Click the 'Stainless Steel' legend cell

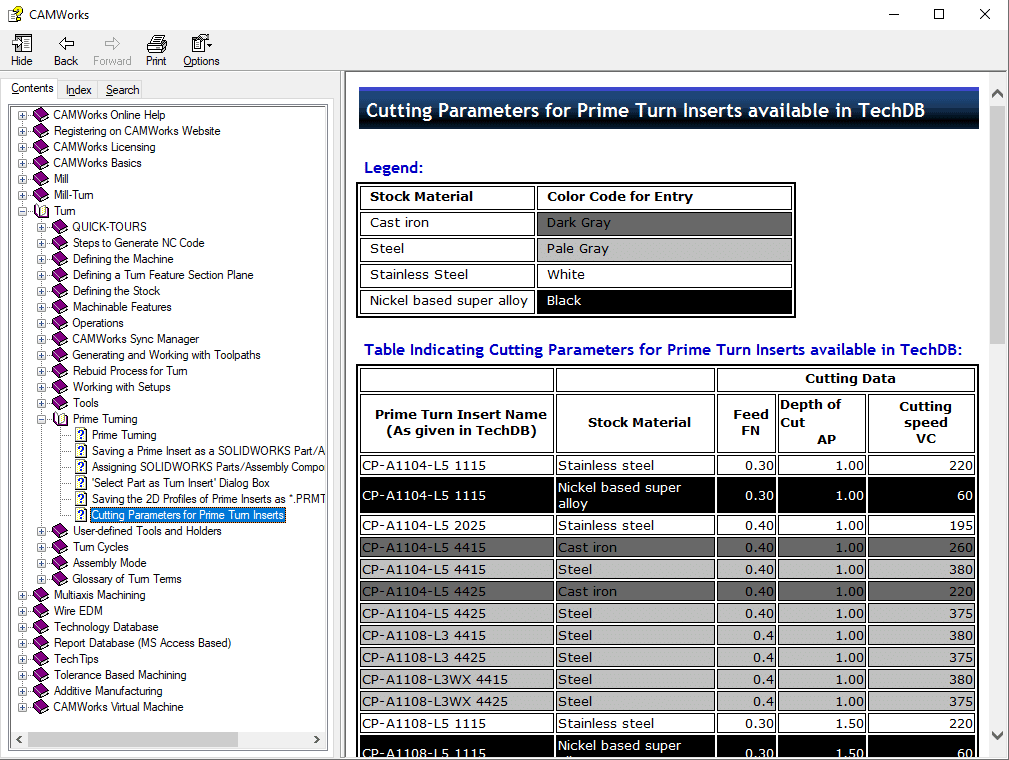tap(448, 275)
